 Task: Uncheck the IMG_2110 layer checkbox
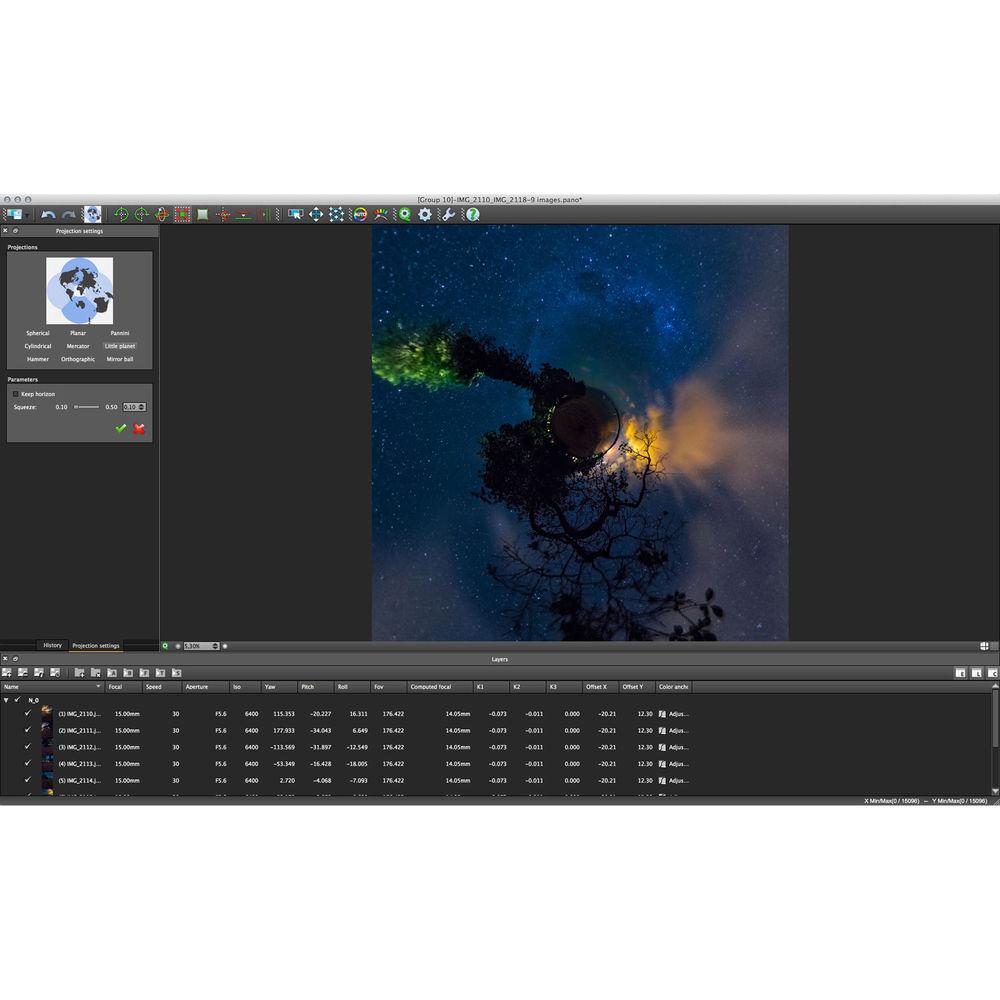click(28, 714)
